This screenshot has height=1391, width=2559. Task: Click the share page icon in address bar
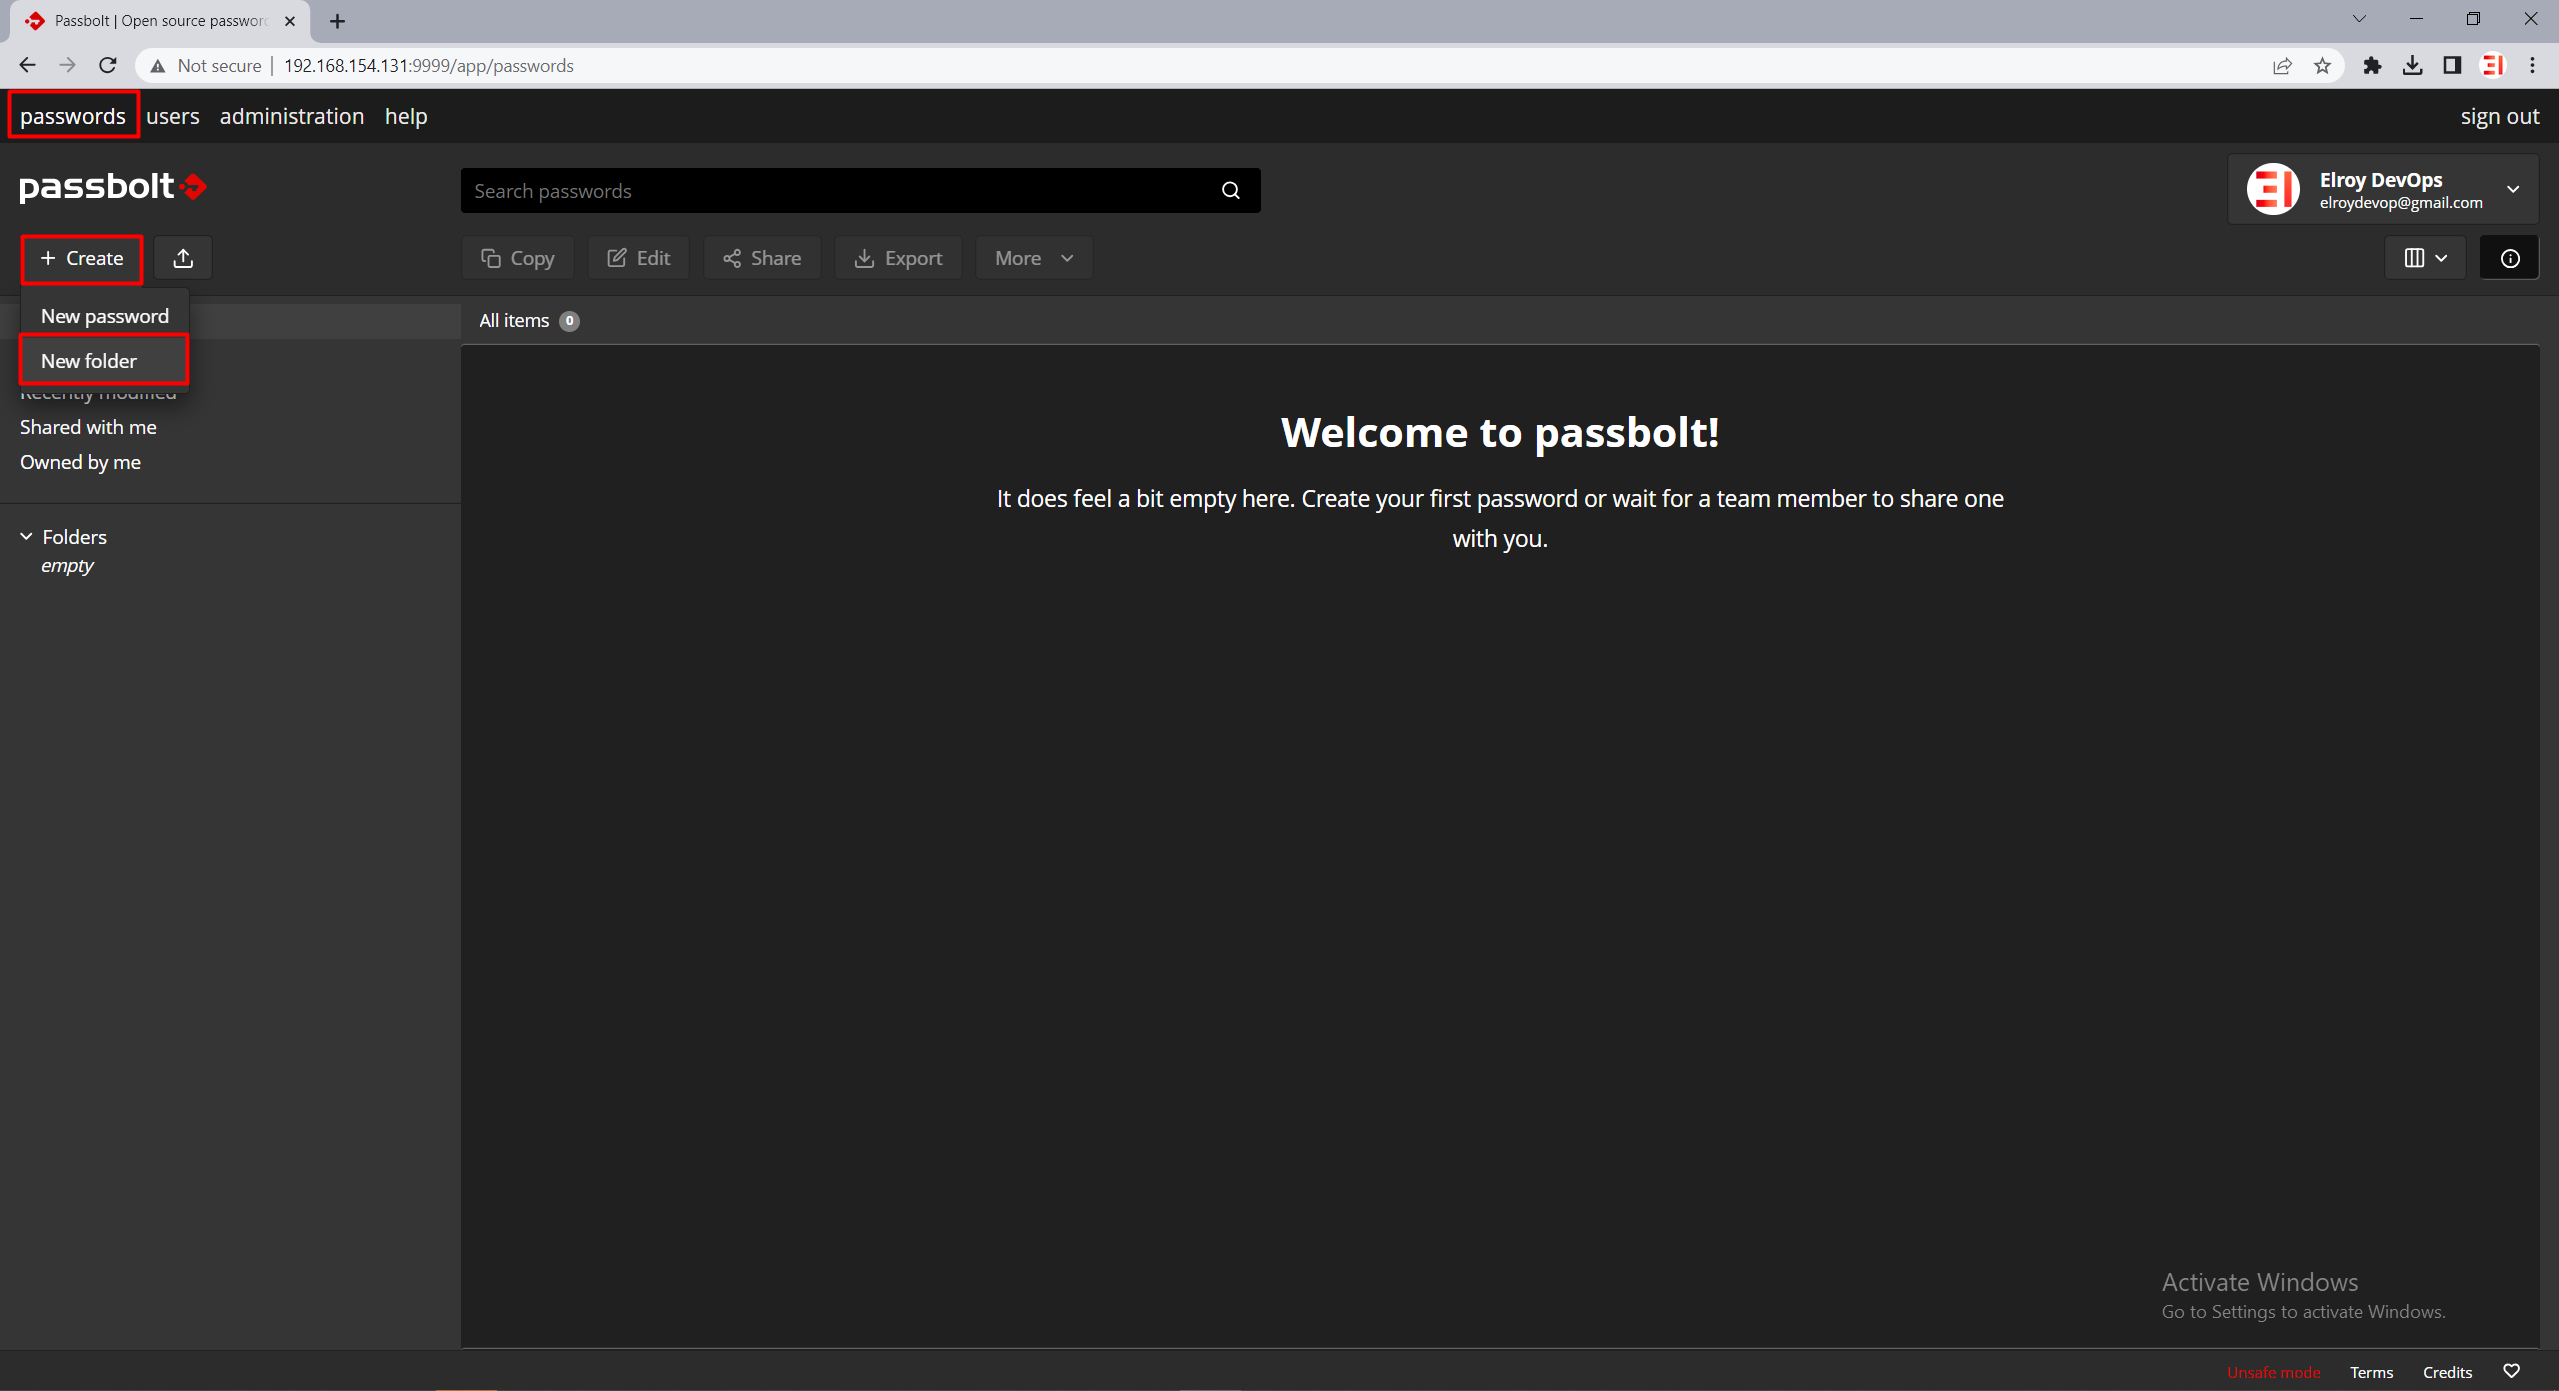(2282, 66)
